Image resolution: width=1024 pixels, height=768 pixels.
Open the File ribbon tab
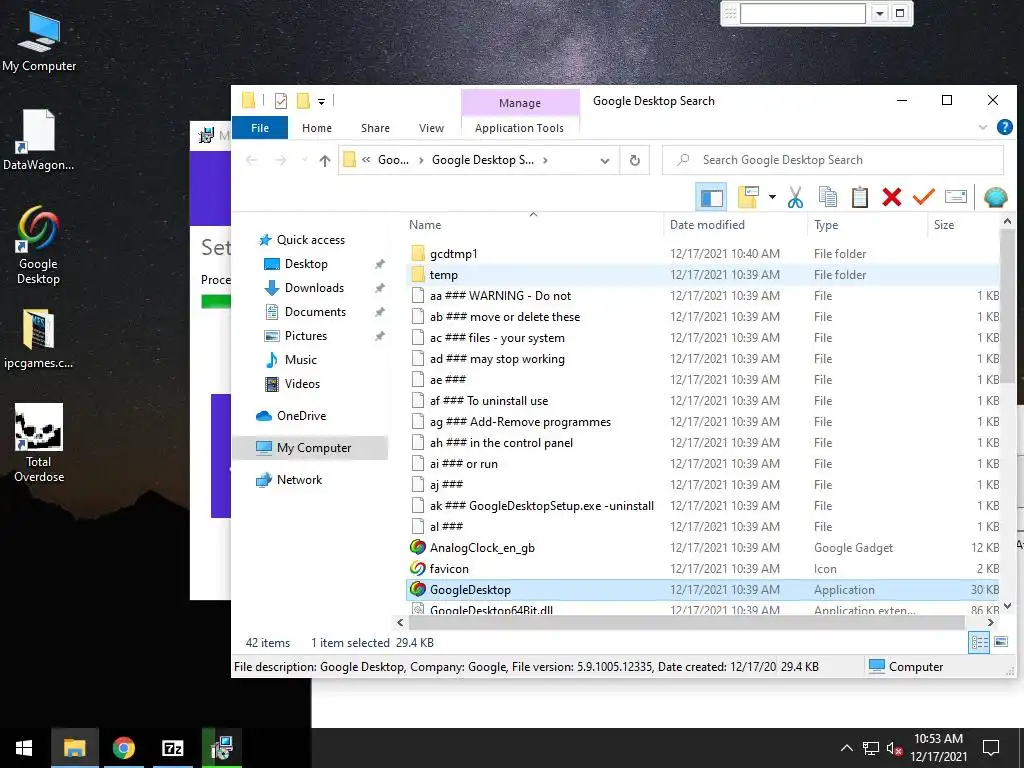(x=260, y=128)
